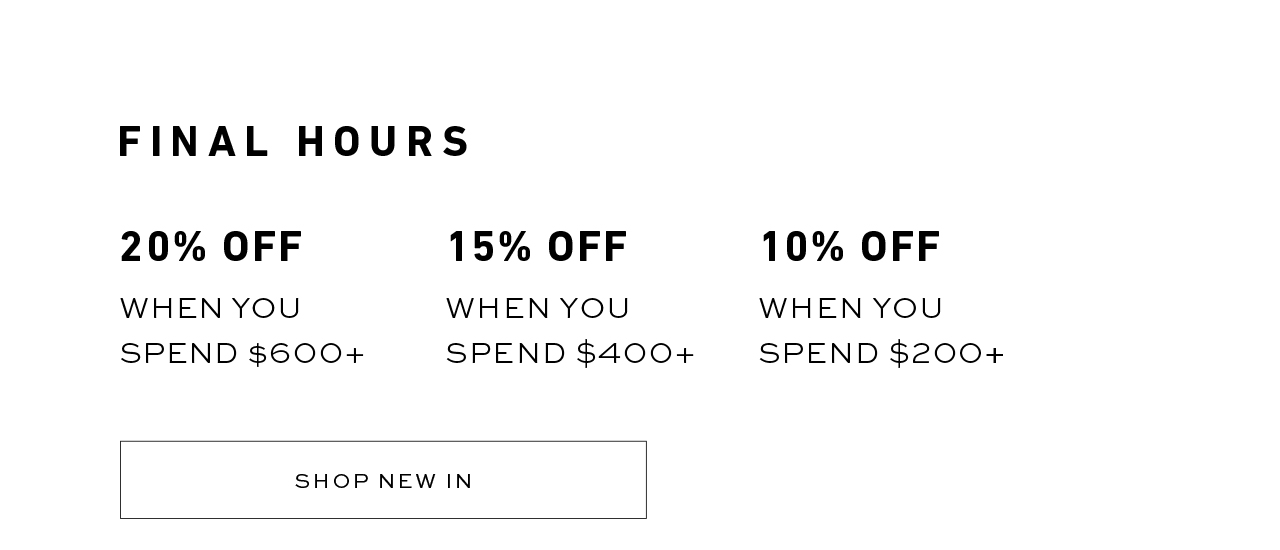
Task: Click the SPEND $200+ line
Action: pos(881,354)
